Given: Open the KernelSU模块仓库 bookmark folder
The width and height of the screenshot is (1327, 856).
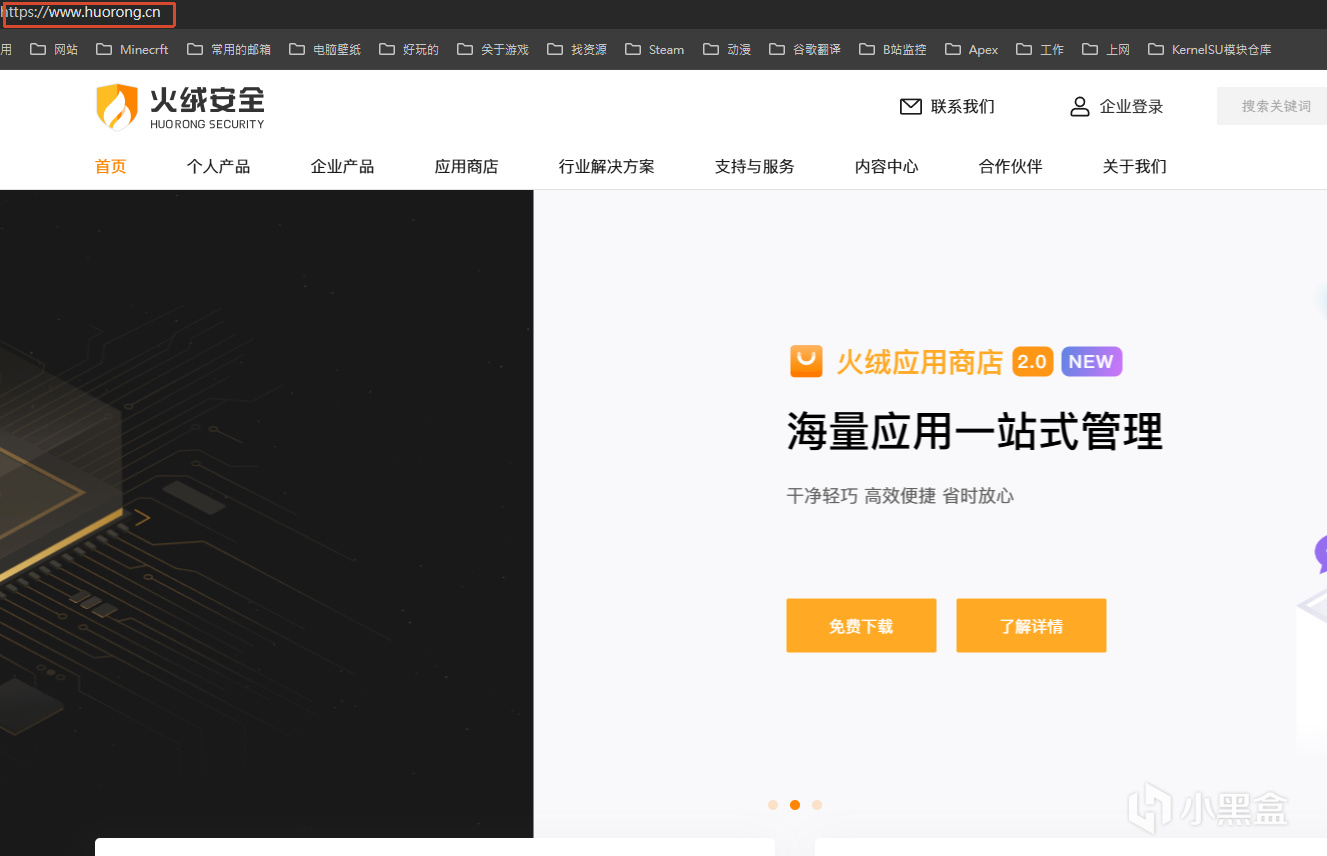Looking at the screenshot, I should click(1210, 49).
